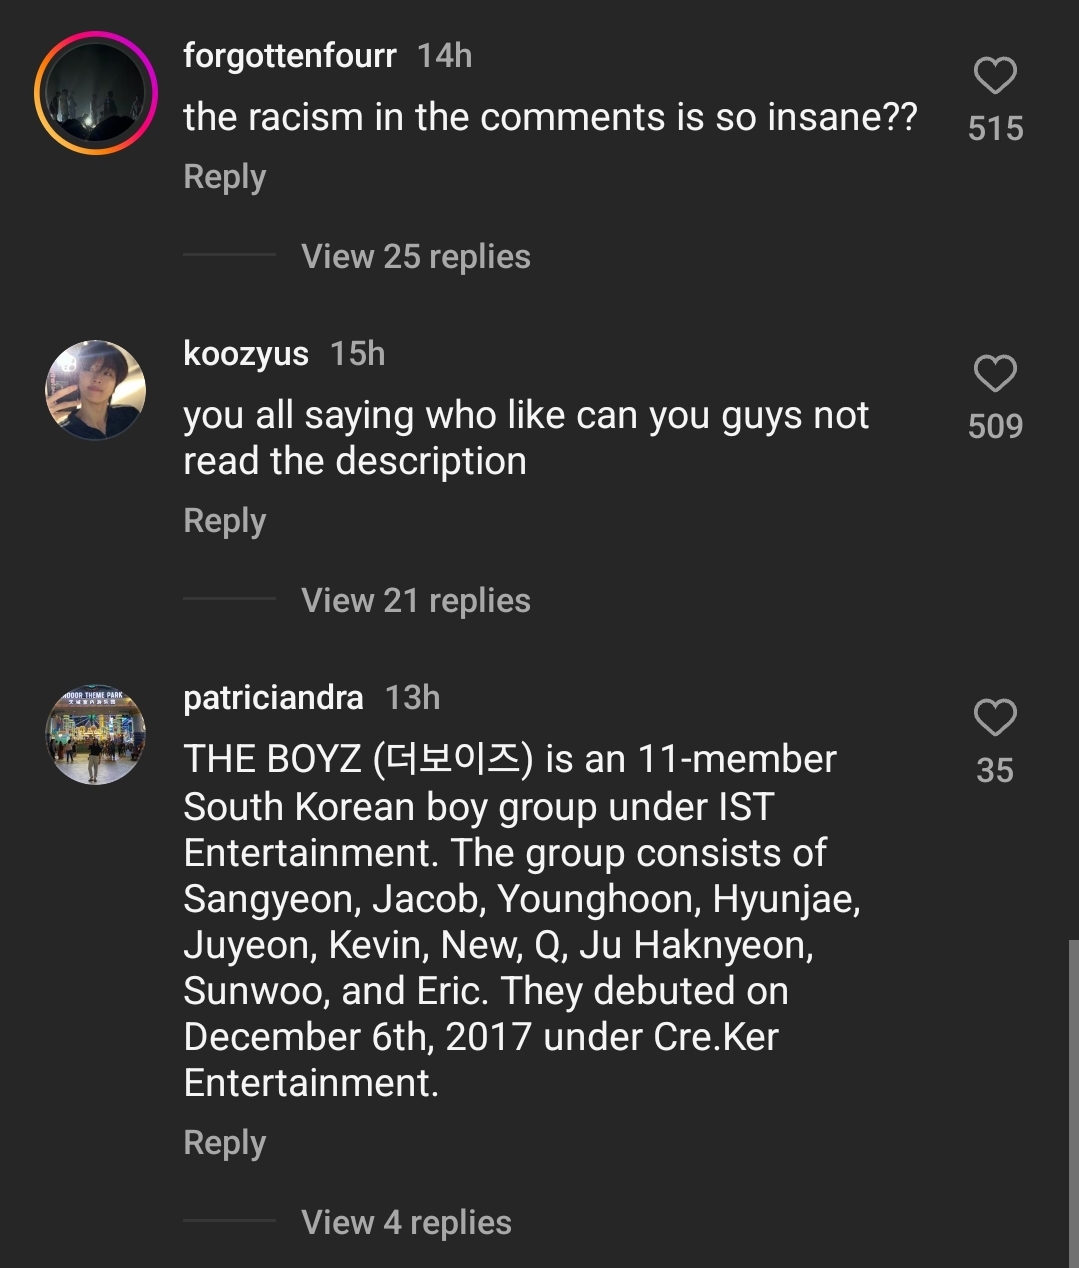Open the forgottenfourr username link
The width and height of the screenshot is (1079, 1268).
pos(289,56)
